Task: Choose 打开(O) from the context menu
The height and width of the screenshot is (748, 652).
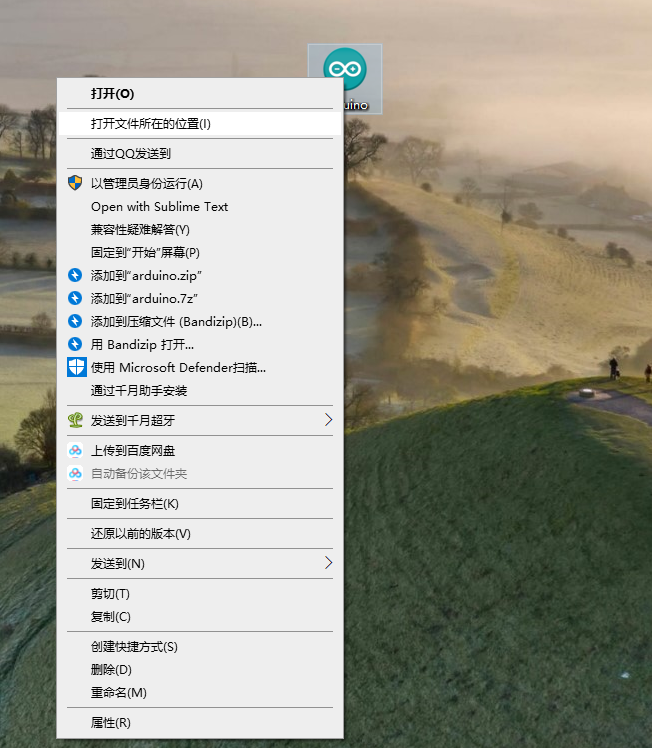Action: [x=200, y=94]
